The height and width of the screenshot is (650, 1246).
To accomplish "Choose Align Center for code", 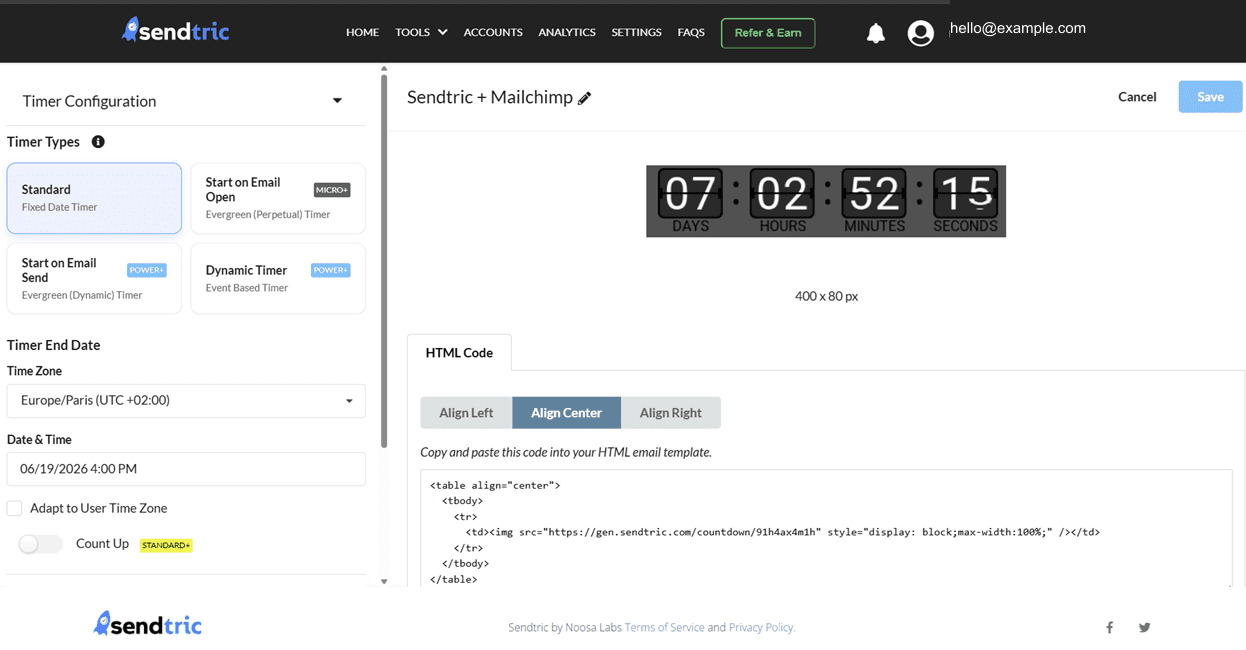I will (x=566, y=413).
